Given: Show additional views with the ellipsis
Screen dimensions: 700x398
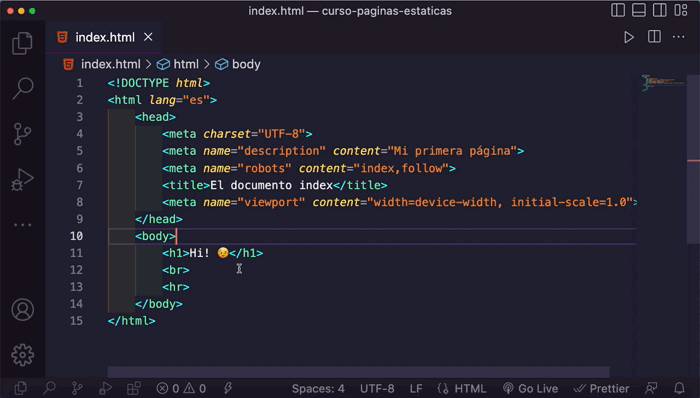Looking at the screenshot, I should (x=22, y=225).
